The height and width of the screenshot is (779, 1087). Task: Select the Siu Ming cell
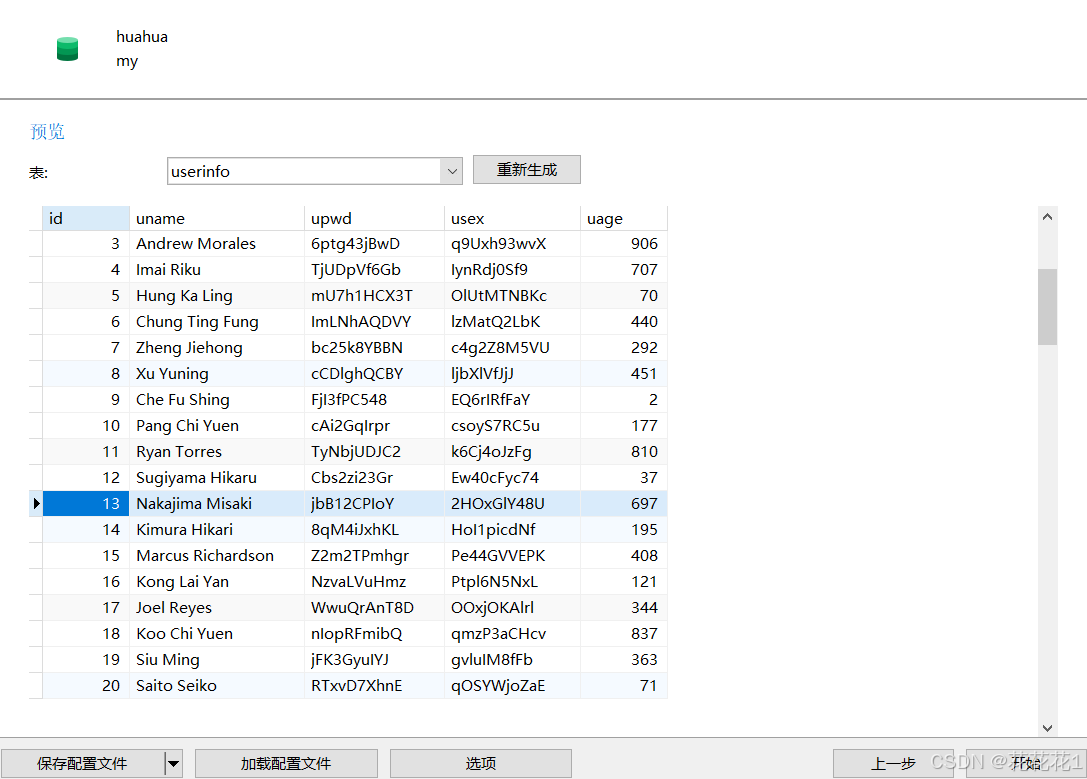point(217,660)
